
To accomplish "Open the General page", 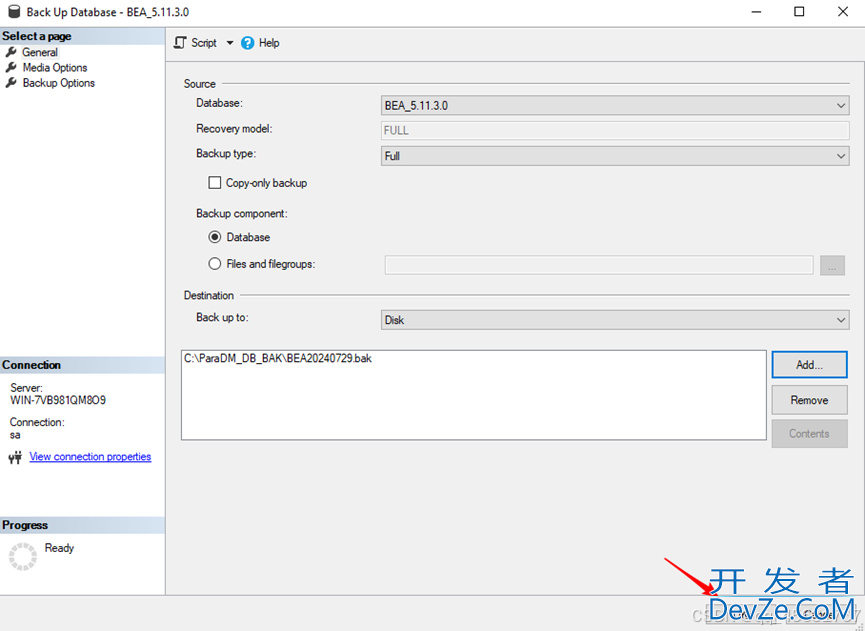I will coord(40,52).
